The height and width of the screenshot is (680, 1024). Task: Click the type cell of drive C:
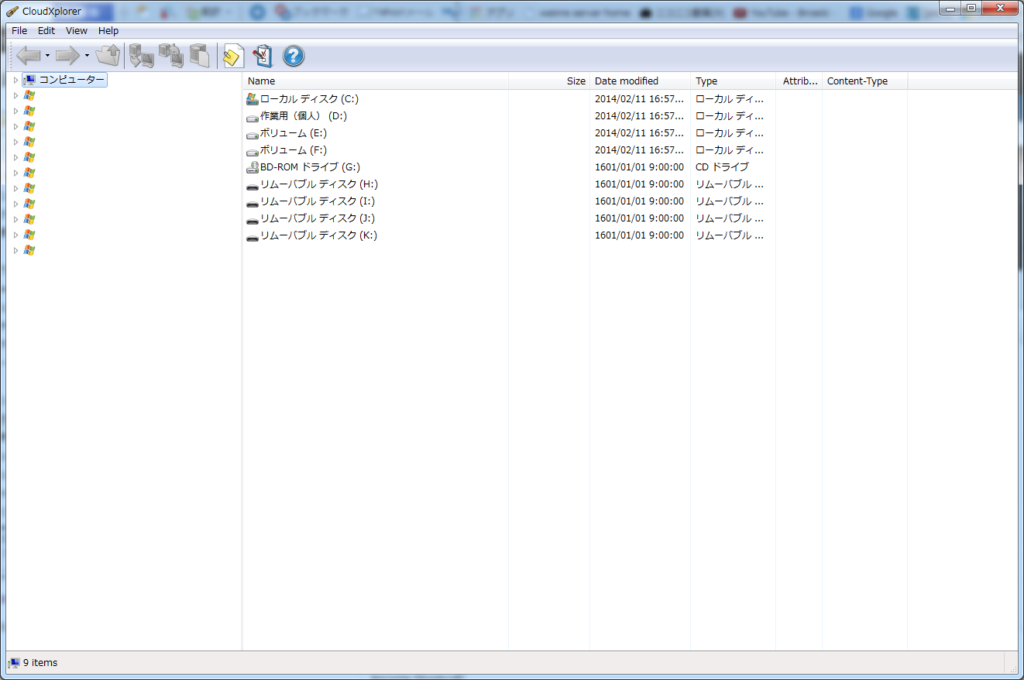point(729,99)
